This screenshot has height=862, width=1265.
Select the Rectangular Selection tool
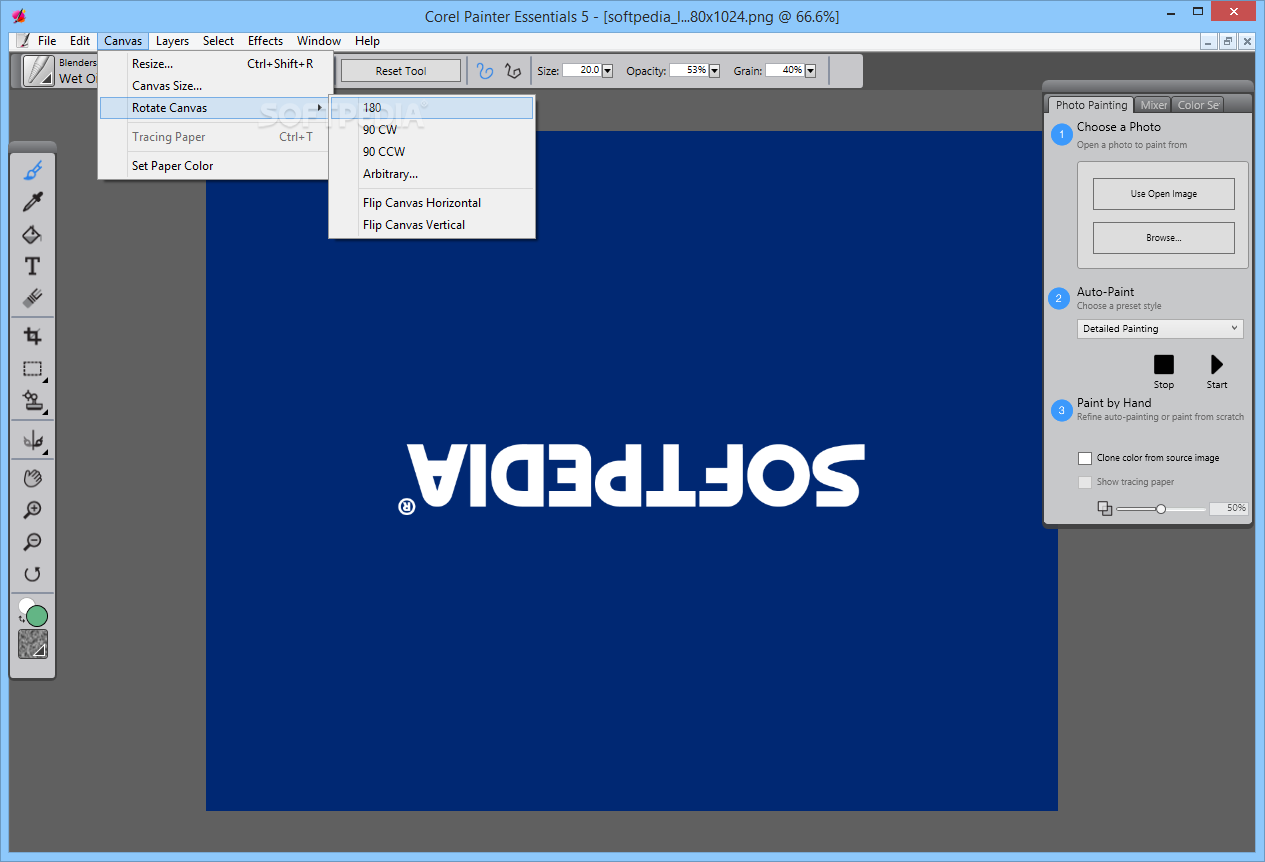coord(32,369)
